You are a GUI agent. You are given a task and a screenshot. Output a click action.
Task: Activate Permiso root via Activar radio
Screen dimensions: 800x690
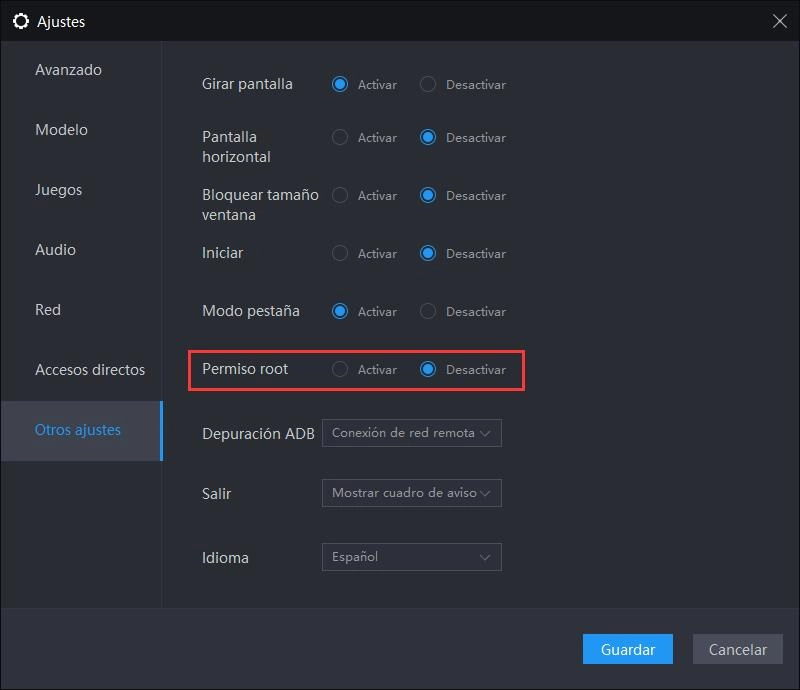(x=340, y=369)
